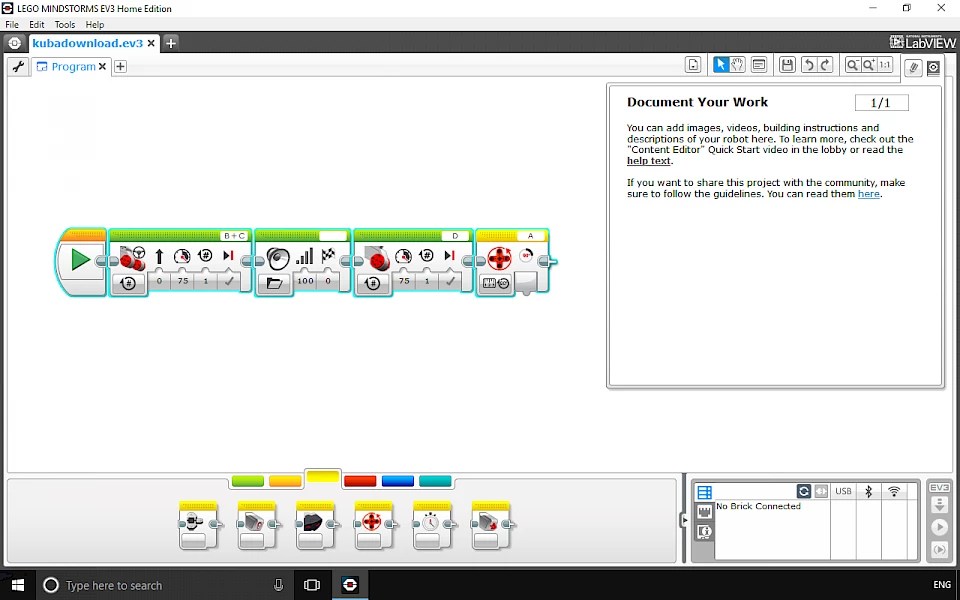The height and width of the screenshot is (600, 960).
Task: Pick the Touch Sensor block from palette
Action: click(492, 525)
